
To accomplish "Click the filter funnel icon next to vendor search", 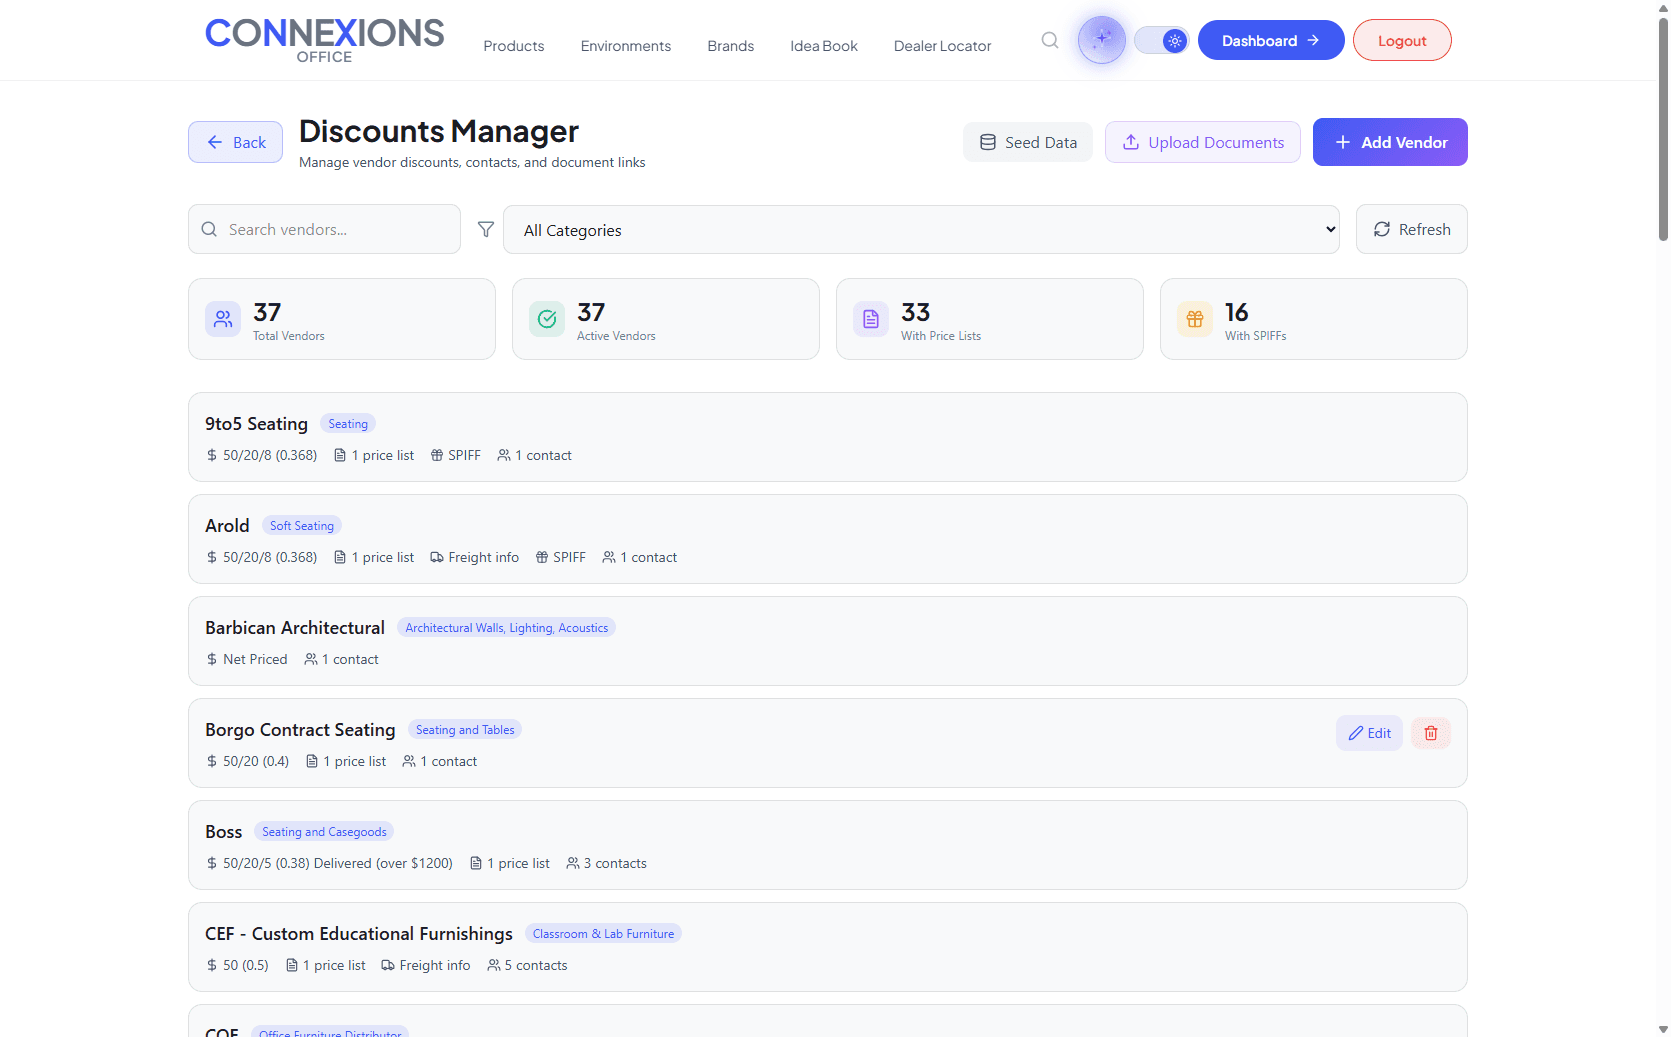I will pos(485,229).
